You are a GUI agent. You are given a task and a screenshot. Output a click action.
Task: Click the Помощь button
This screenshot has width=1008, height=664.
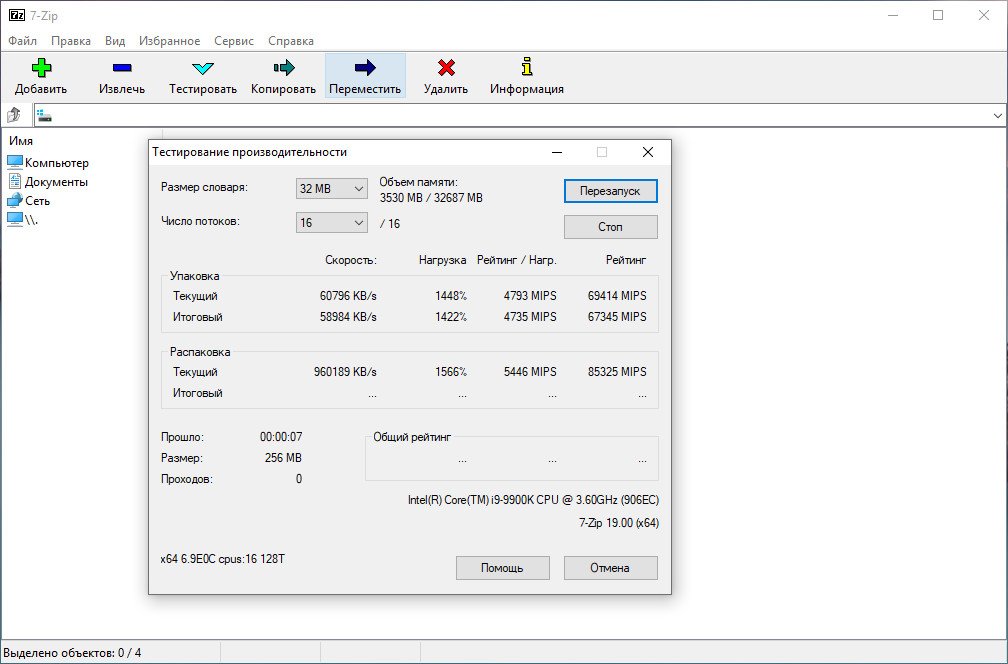503,568
